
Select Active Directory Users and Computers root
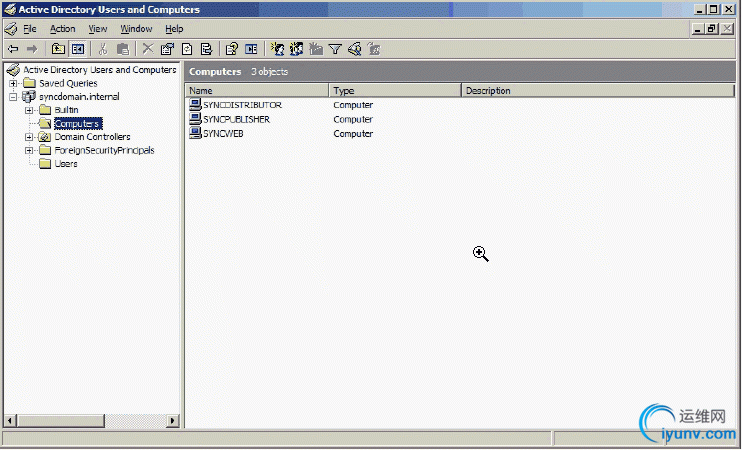click(100, 70)
